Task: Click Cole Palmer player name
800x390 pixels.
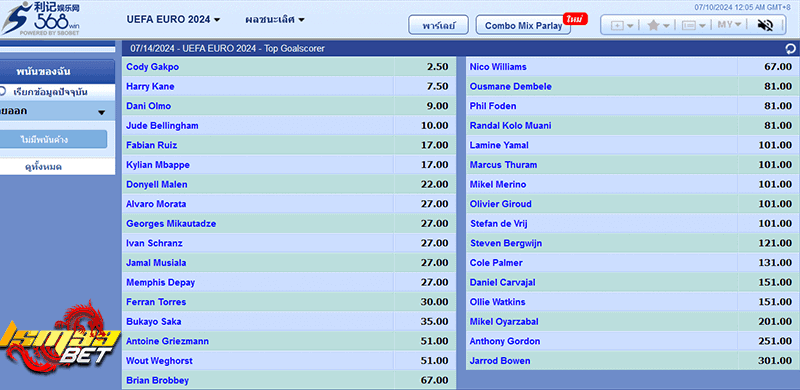Action: click(x=496, y=263)
